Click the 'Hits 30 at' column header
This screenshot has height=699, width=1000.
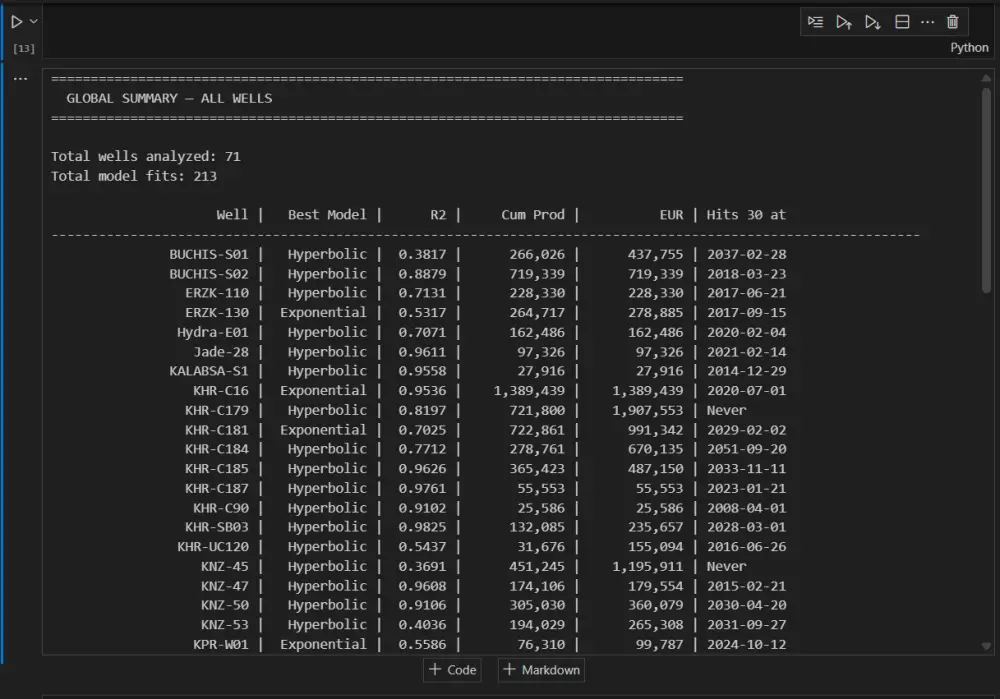pyautogui.click(x=746, y=215)
